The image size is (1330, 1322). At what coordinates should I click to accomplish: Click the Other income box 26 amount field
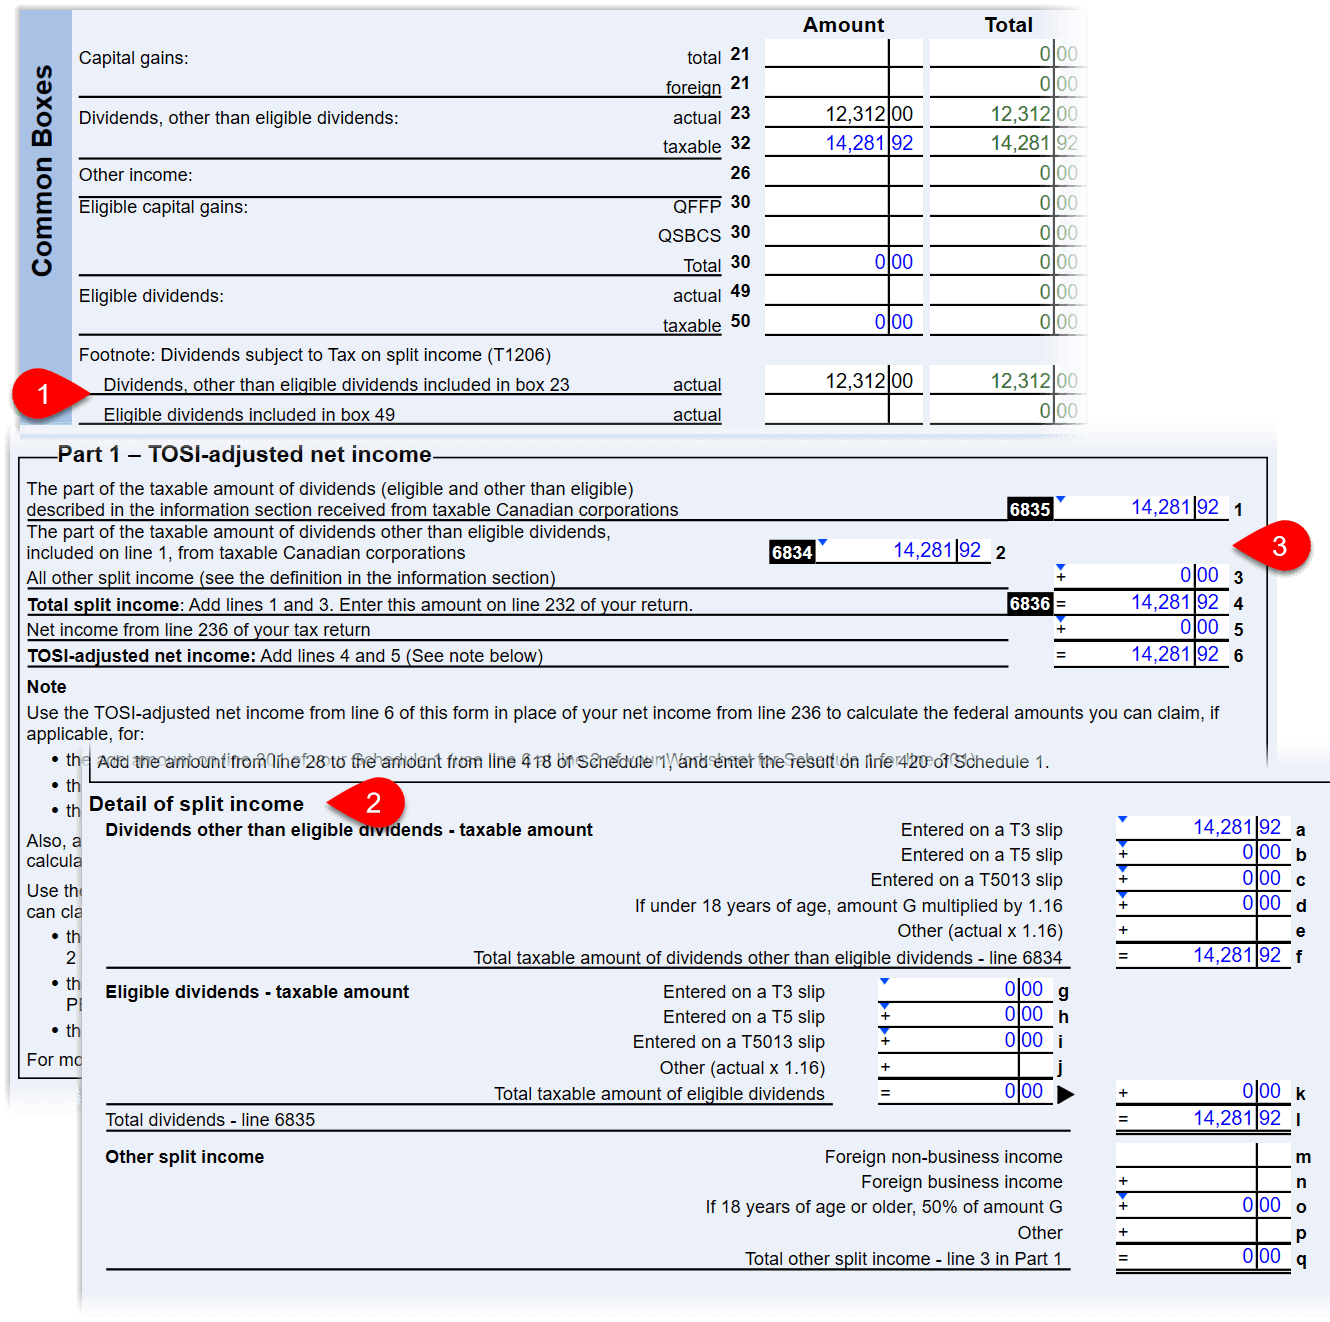(x=844, y=173)
